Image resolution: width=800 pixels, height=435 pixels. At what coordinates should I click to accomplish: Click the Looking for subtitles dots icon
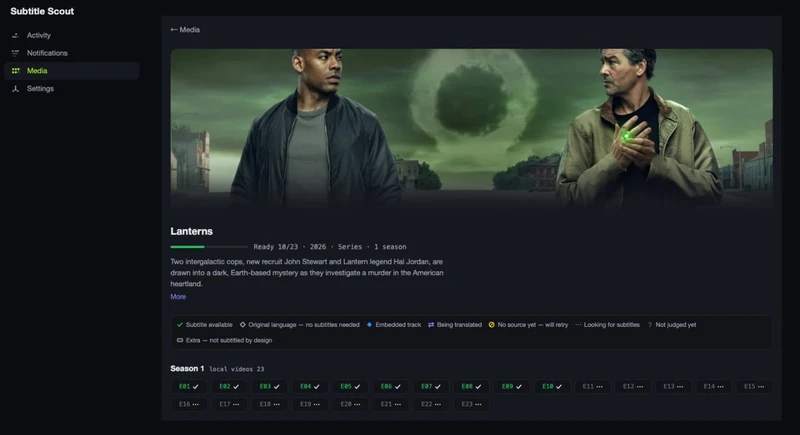click(x=578, y=324)
